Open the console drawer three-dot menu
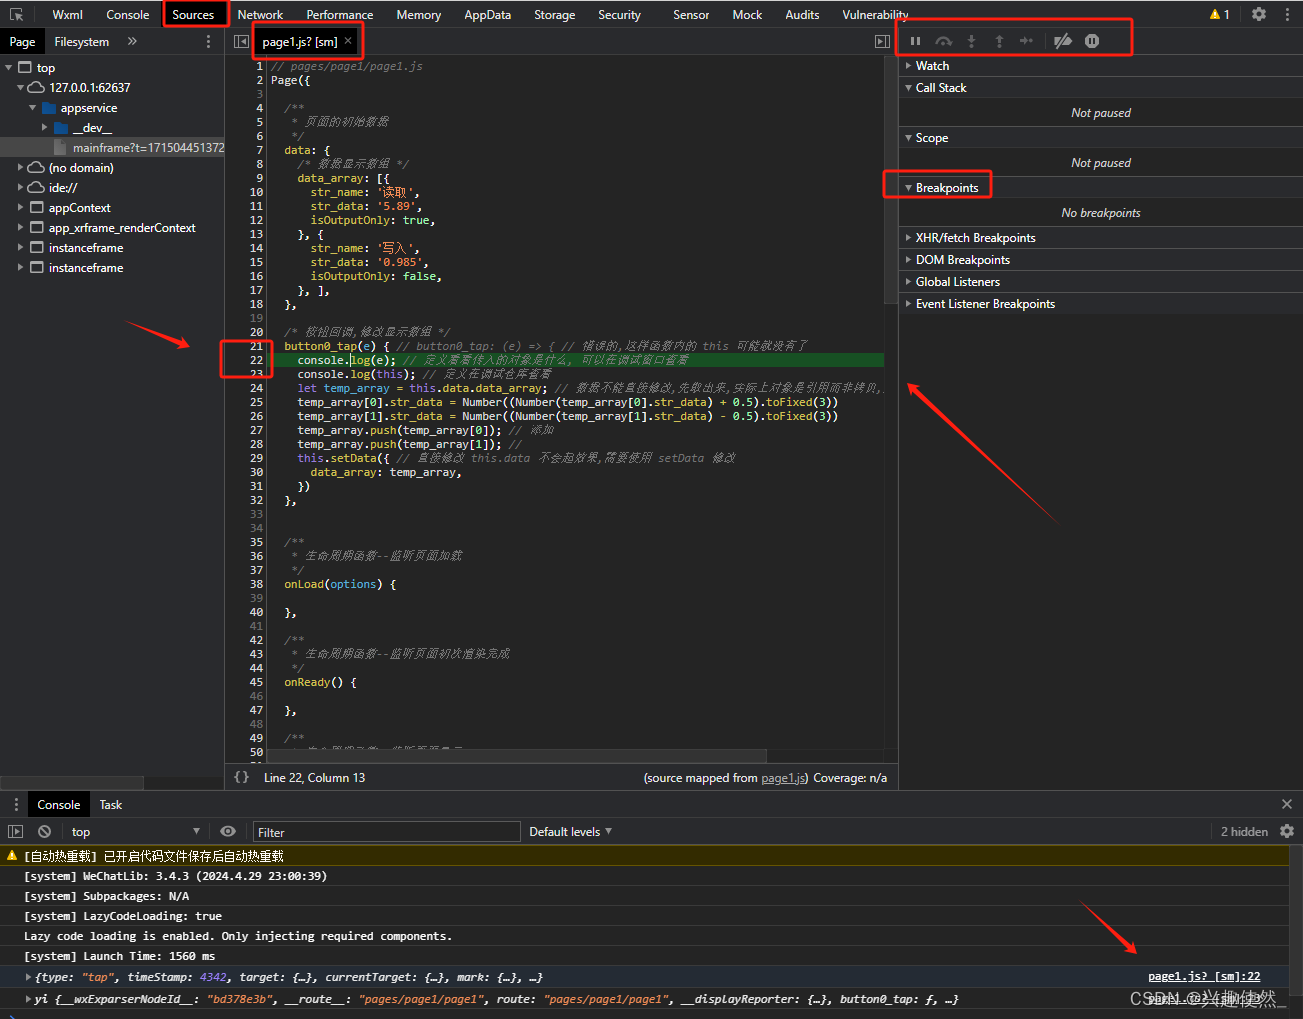1303x1019 pixels. click(x=16, y=804)
